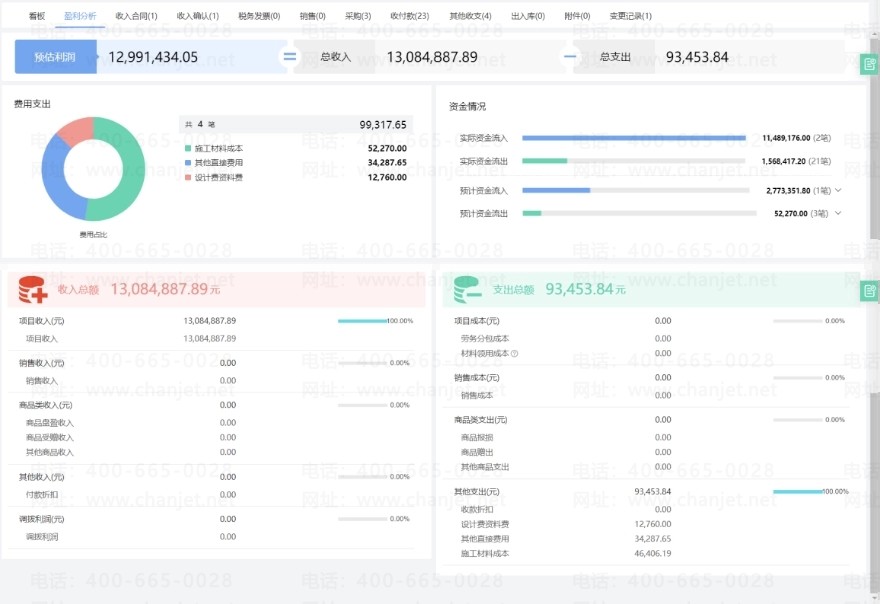Click the 费用支出 donut chart

click(x=93, y=168)
